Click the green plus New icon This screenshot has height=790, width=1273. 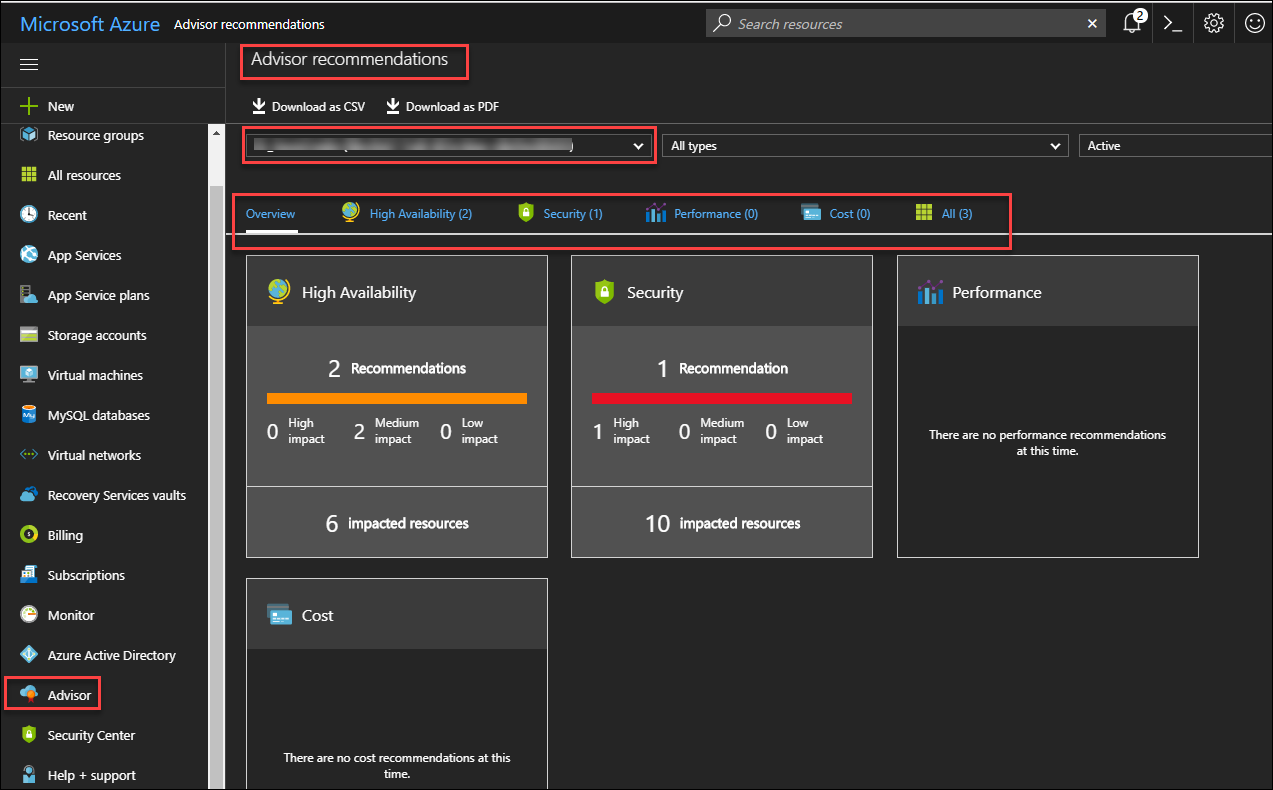(29, 106)
